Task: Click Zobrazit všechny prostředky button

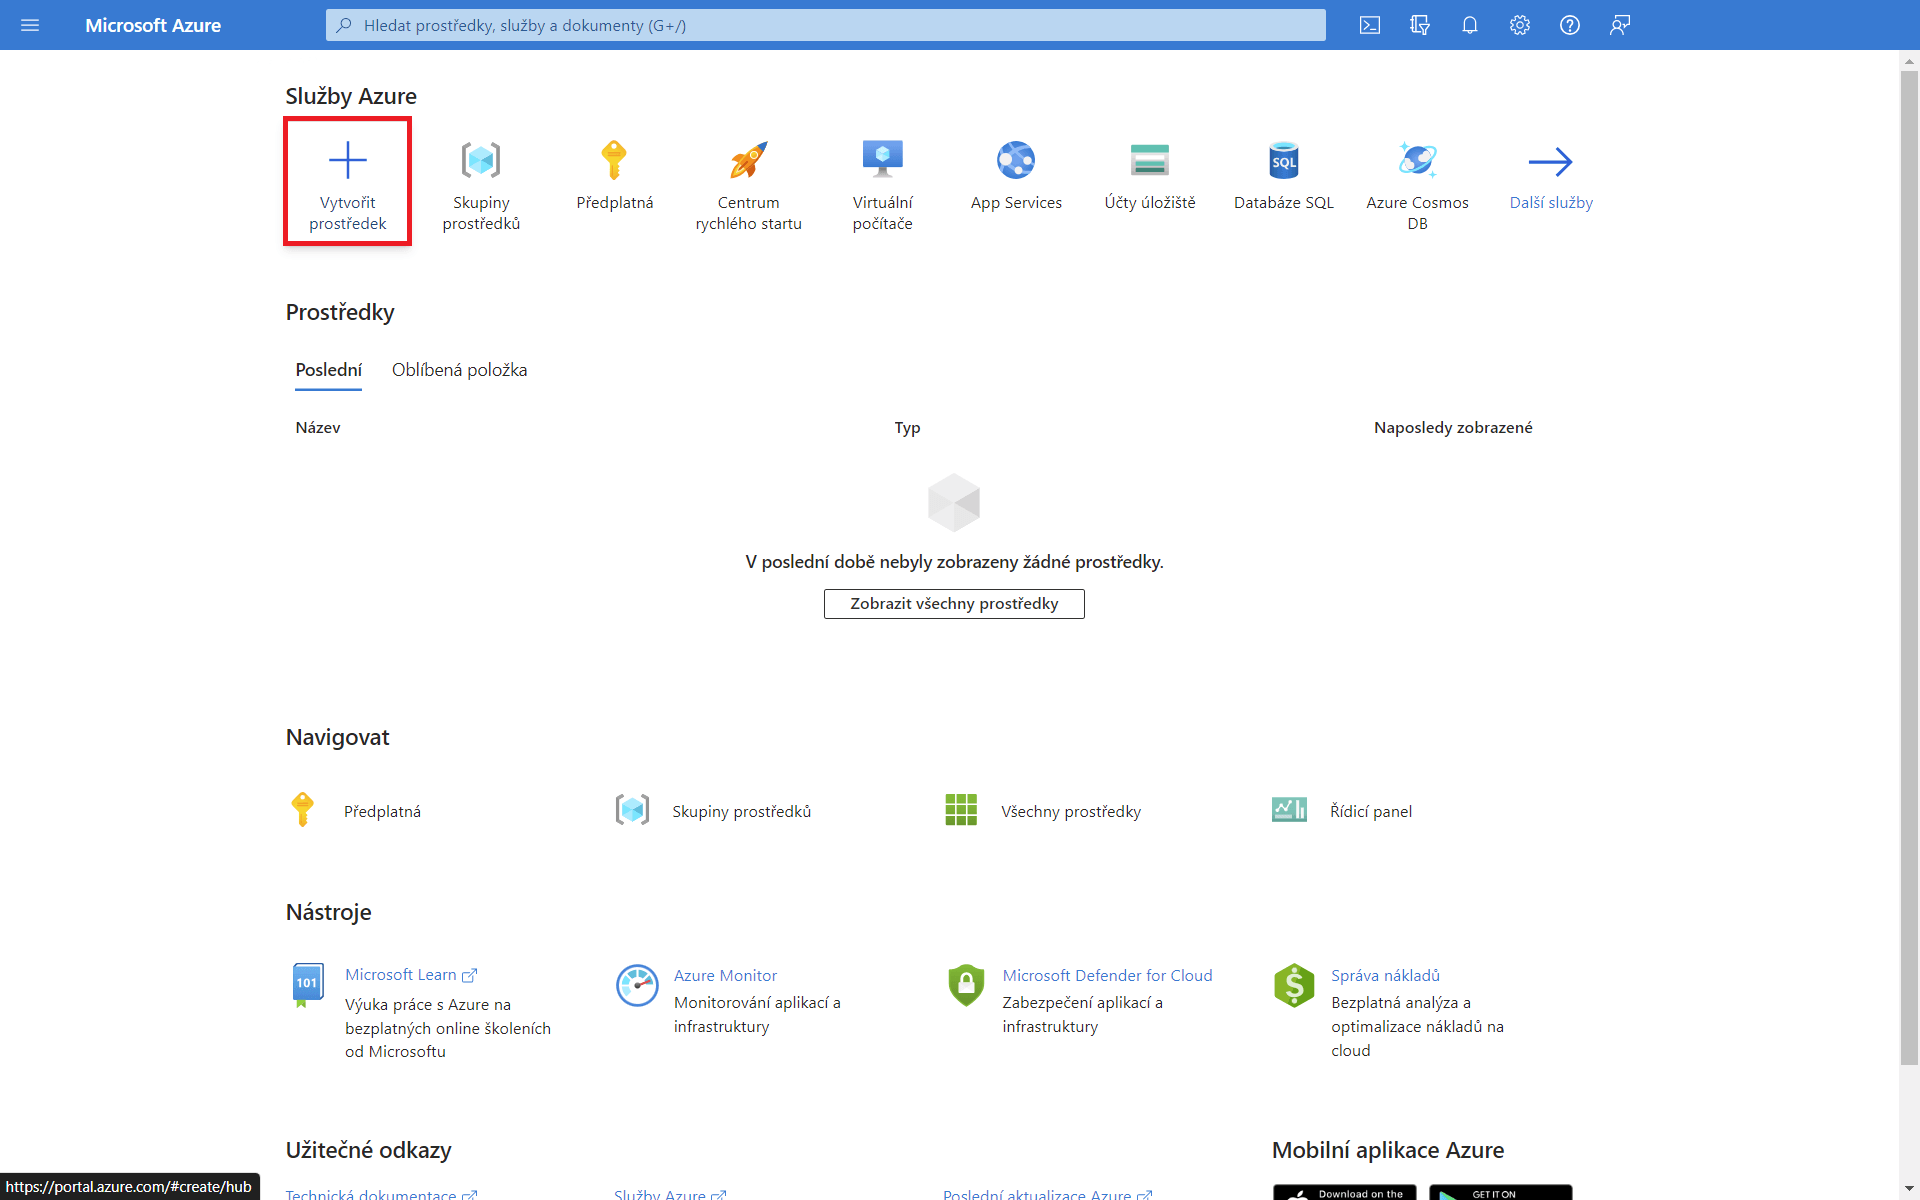Action: coord(954,604)
